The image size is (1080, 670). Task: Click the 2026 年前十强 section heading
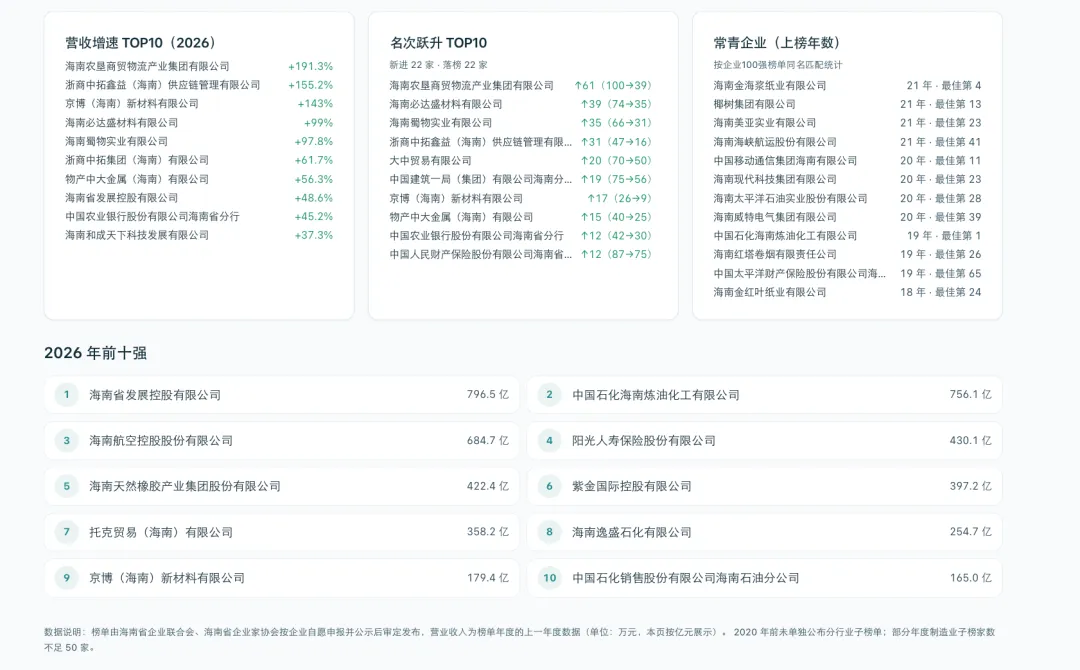(96, 353)
